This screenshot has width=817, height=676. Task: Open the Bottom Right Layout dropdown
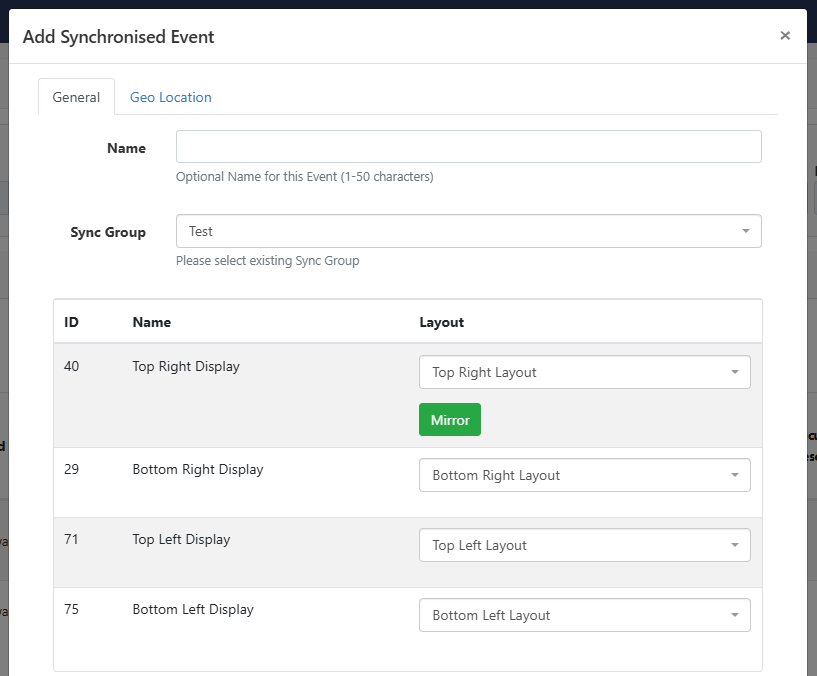pos(584,475)
